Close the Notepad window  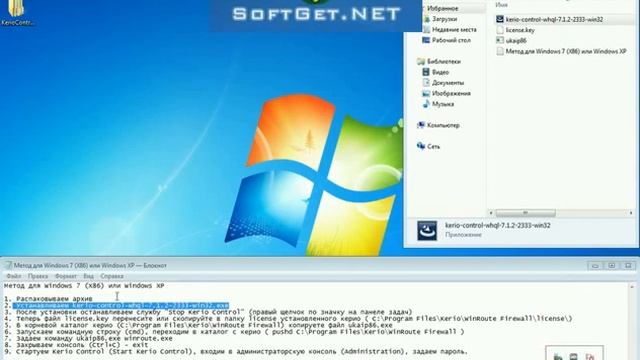(628, 266)
